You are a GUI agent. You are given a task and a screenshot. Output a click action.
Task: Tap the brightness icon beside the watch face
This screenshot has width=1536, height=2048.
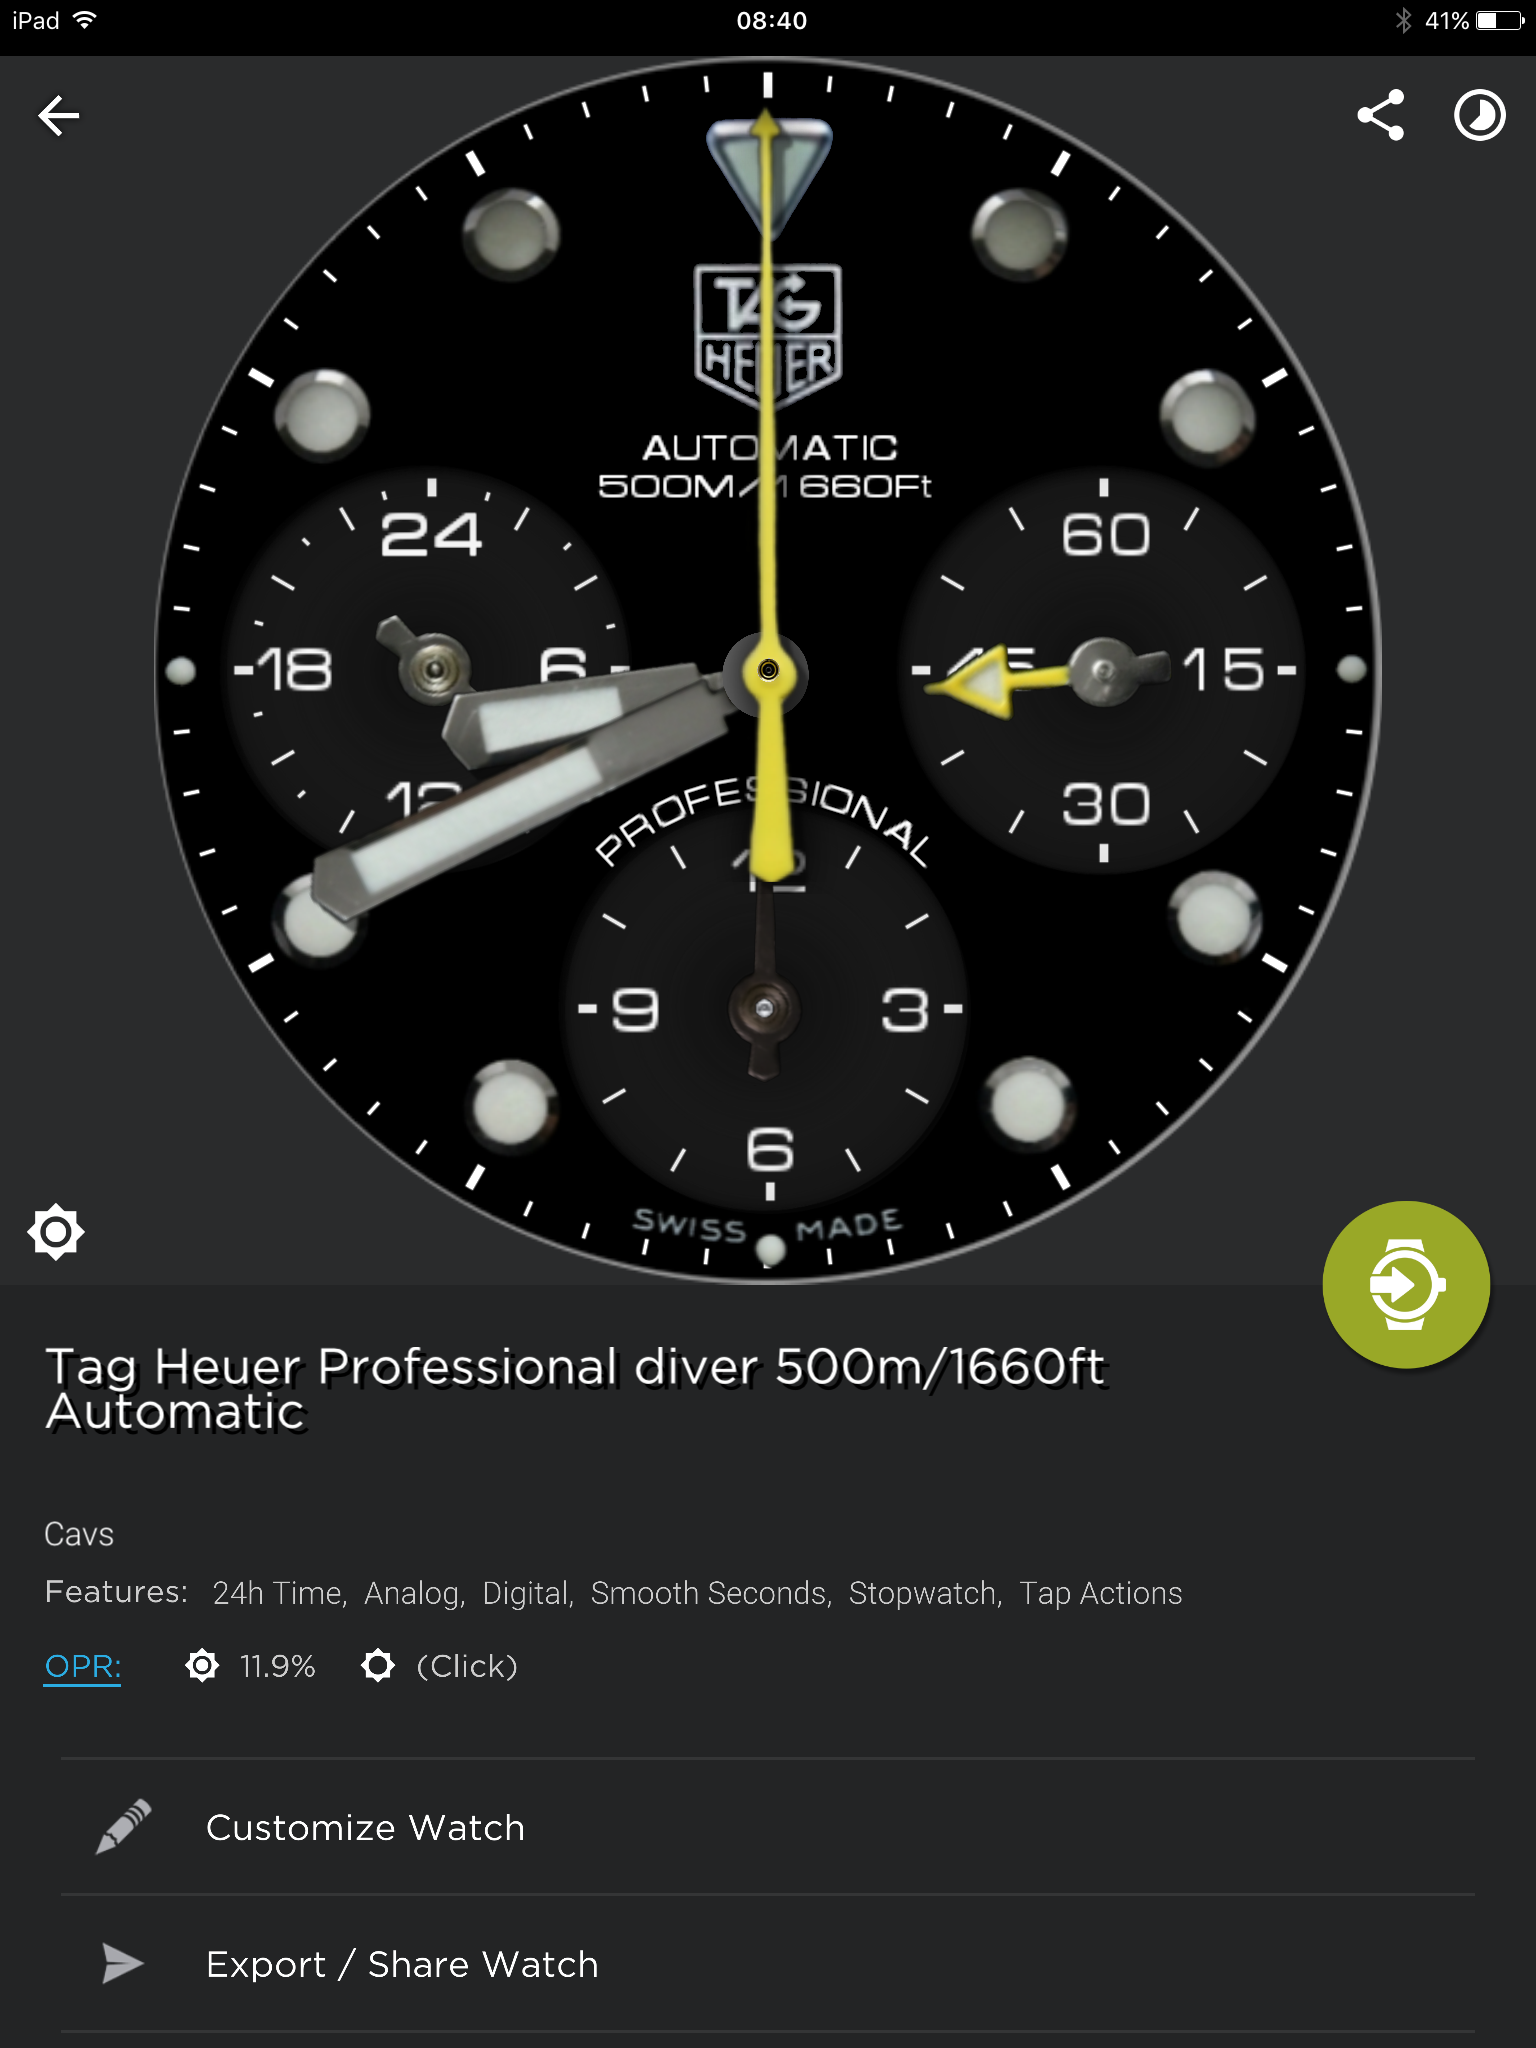(56, 1232)
